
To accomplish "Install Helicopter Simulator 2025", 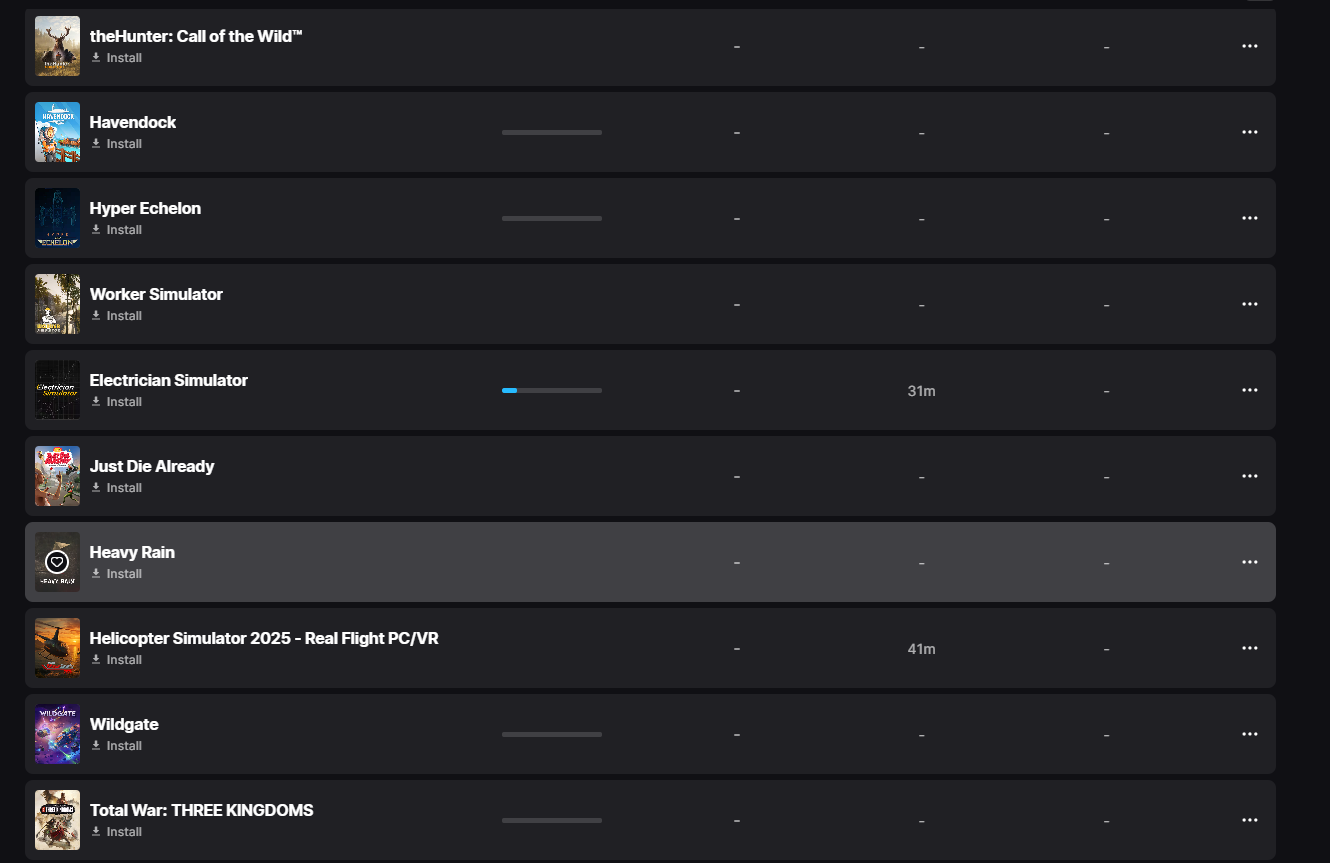I will pyautogui.click(x=116, y=660).
